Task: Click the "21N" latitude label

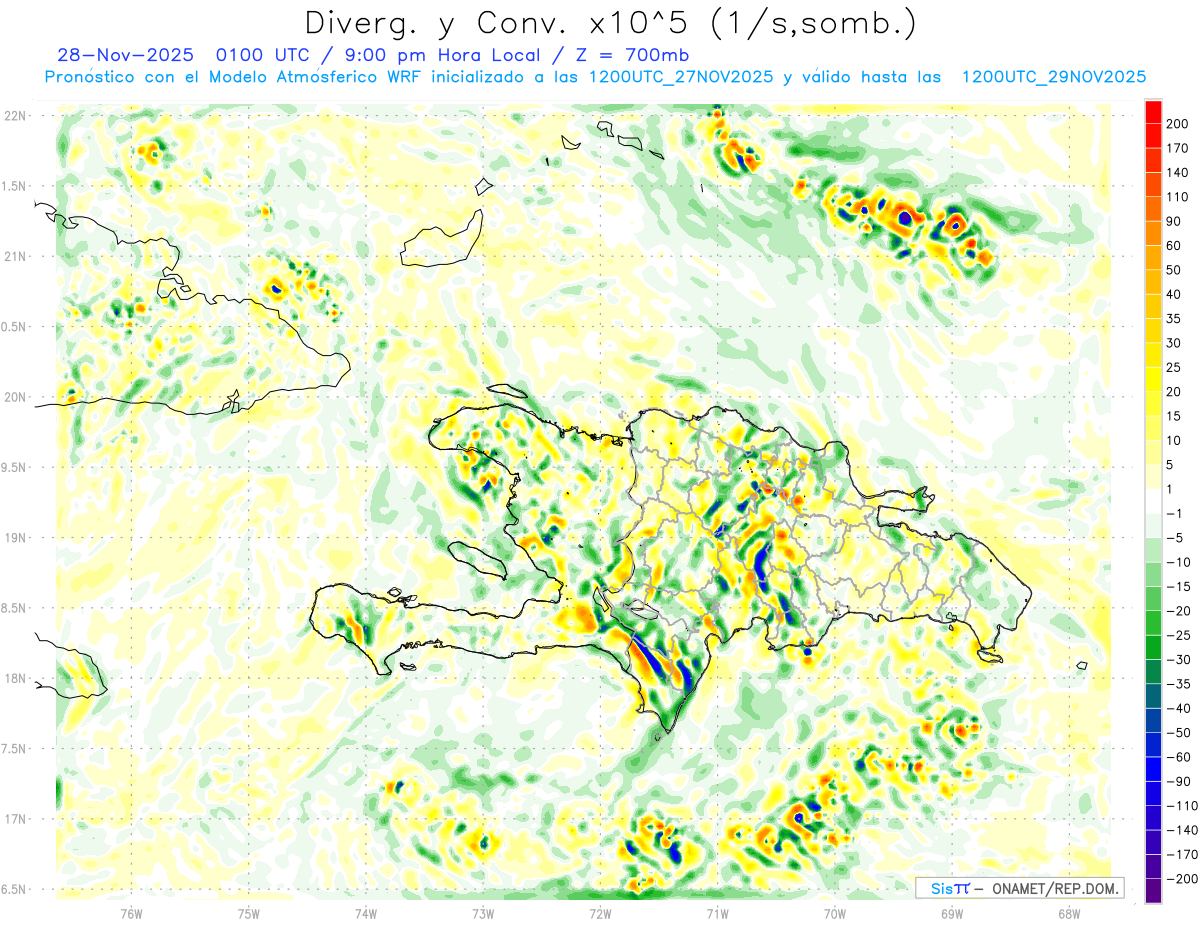Action: coord(14,256)
